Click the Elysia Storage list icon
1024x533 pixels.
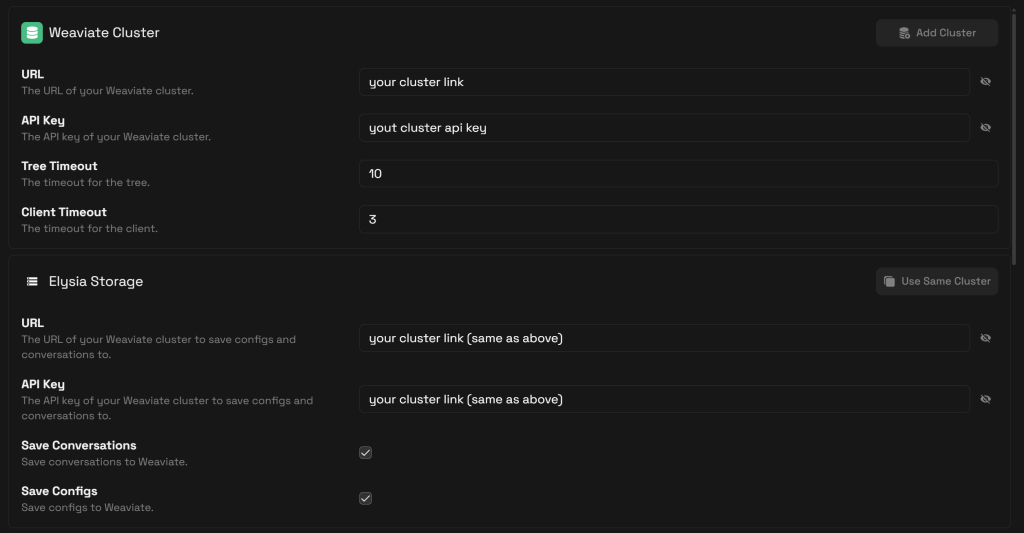coord(32,282)
